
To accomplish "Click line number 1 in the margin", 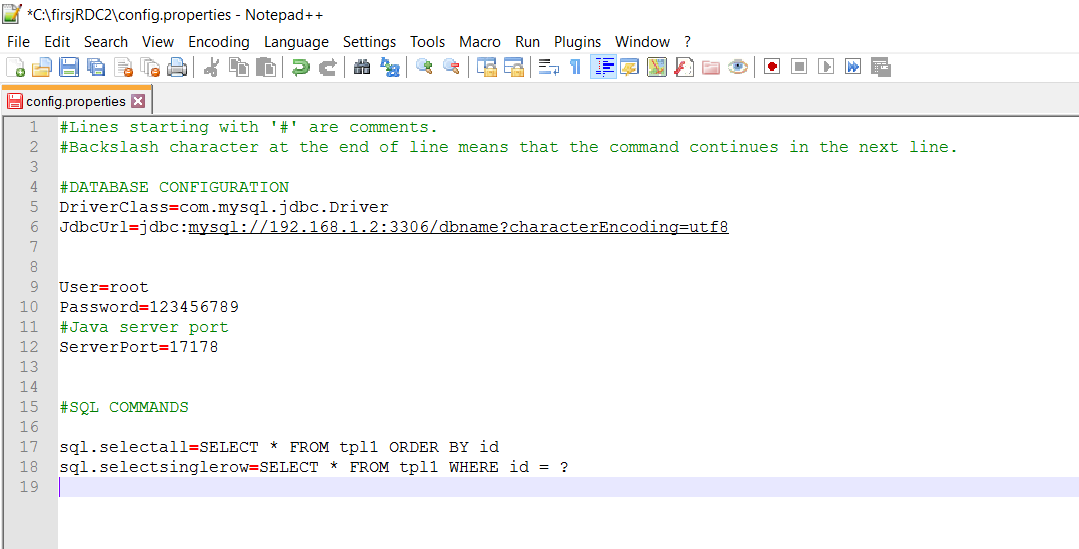I will click(34, 127).
